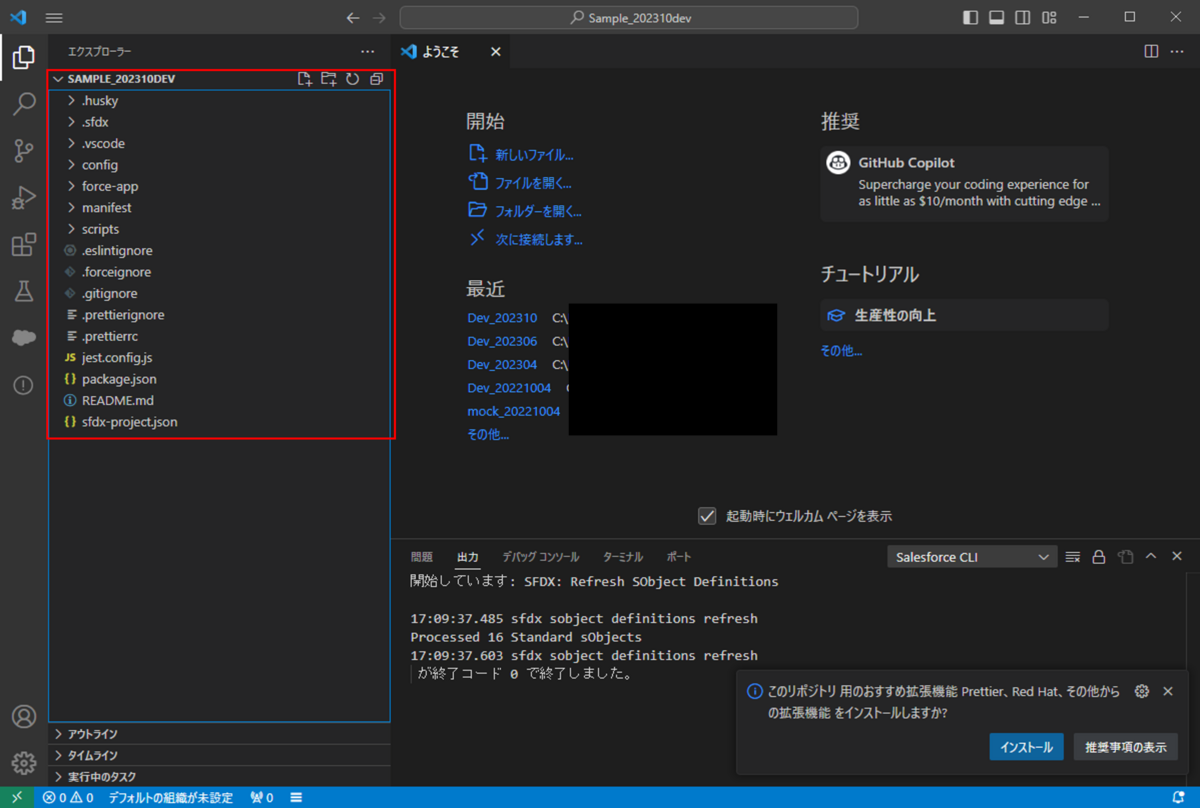Go back with the navigation arrow

click(352, 18)
